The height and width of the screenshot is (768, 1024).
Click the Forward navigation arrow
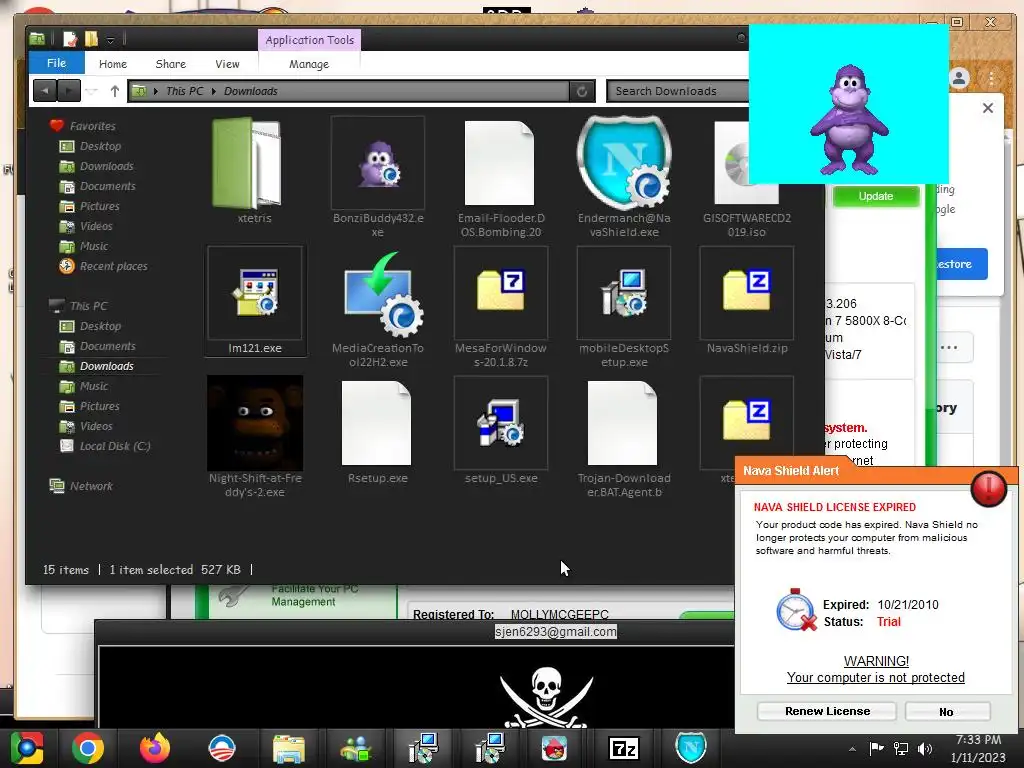click(69, 91)
